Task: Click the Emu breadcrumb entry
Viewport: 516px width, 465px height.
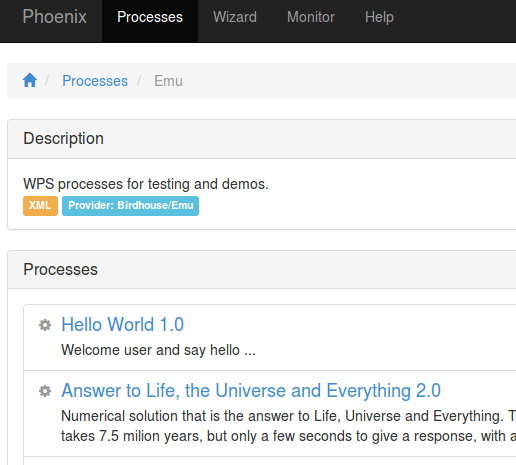Action: coord(168,81)
